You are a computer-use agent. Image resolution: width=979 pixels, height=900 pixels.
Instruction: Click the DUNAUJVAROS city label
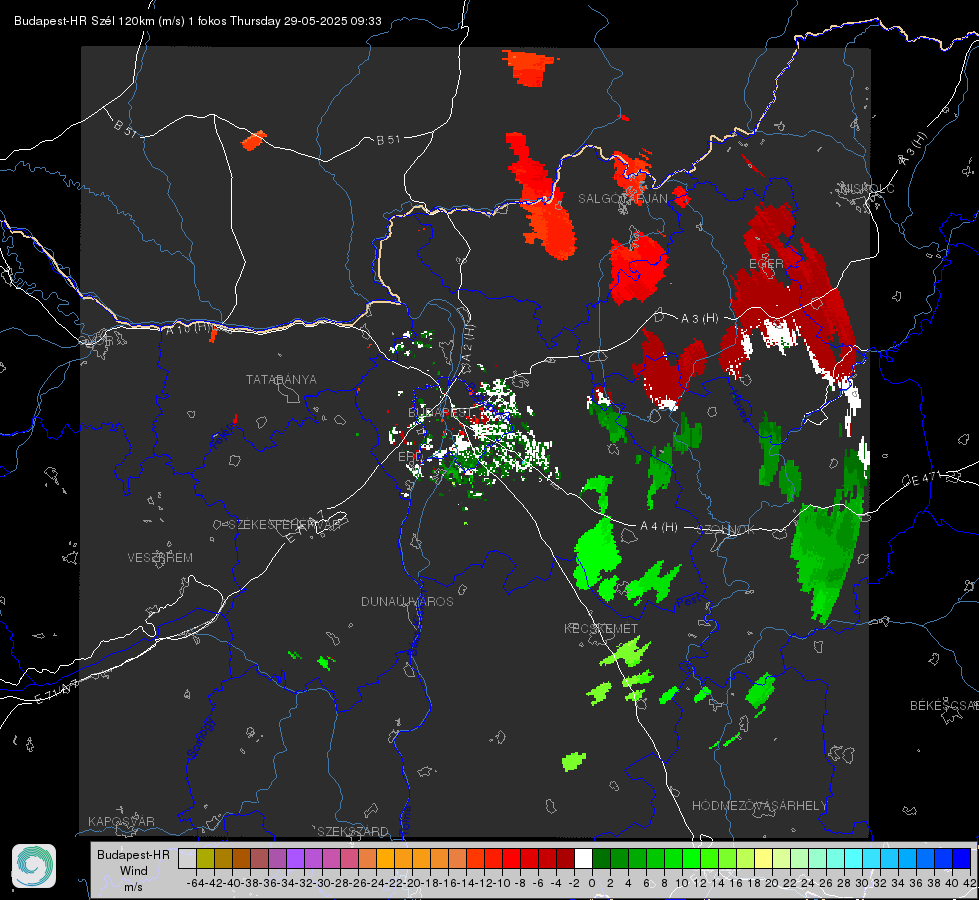(x=407, y=601)
